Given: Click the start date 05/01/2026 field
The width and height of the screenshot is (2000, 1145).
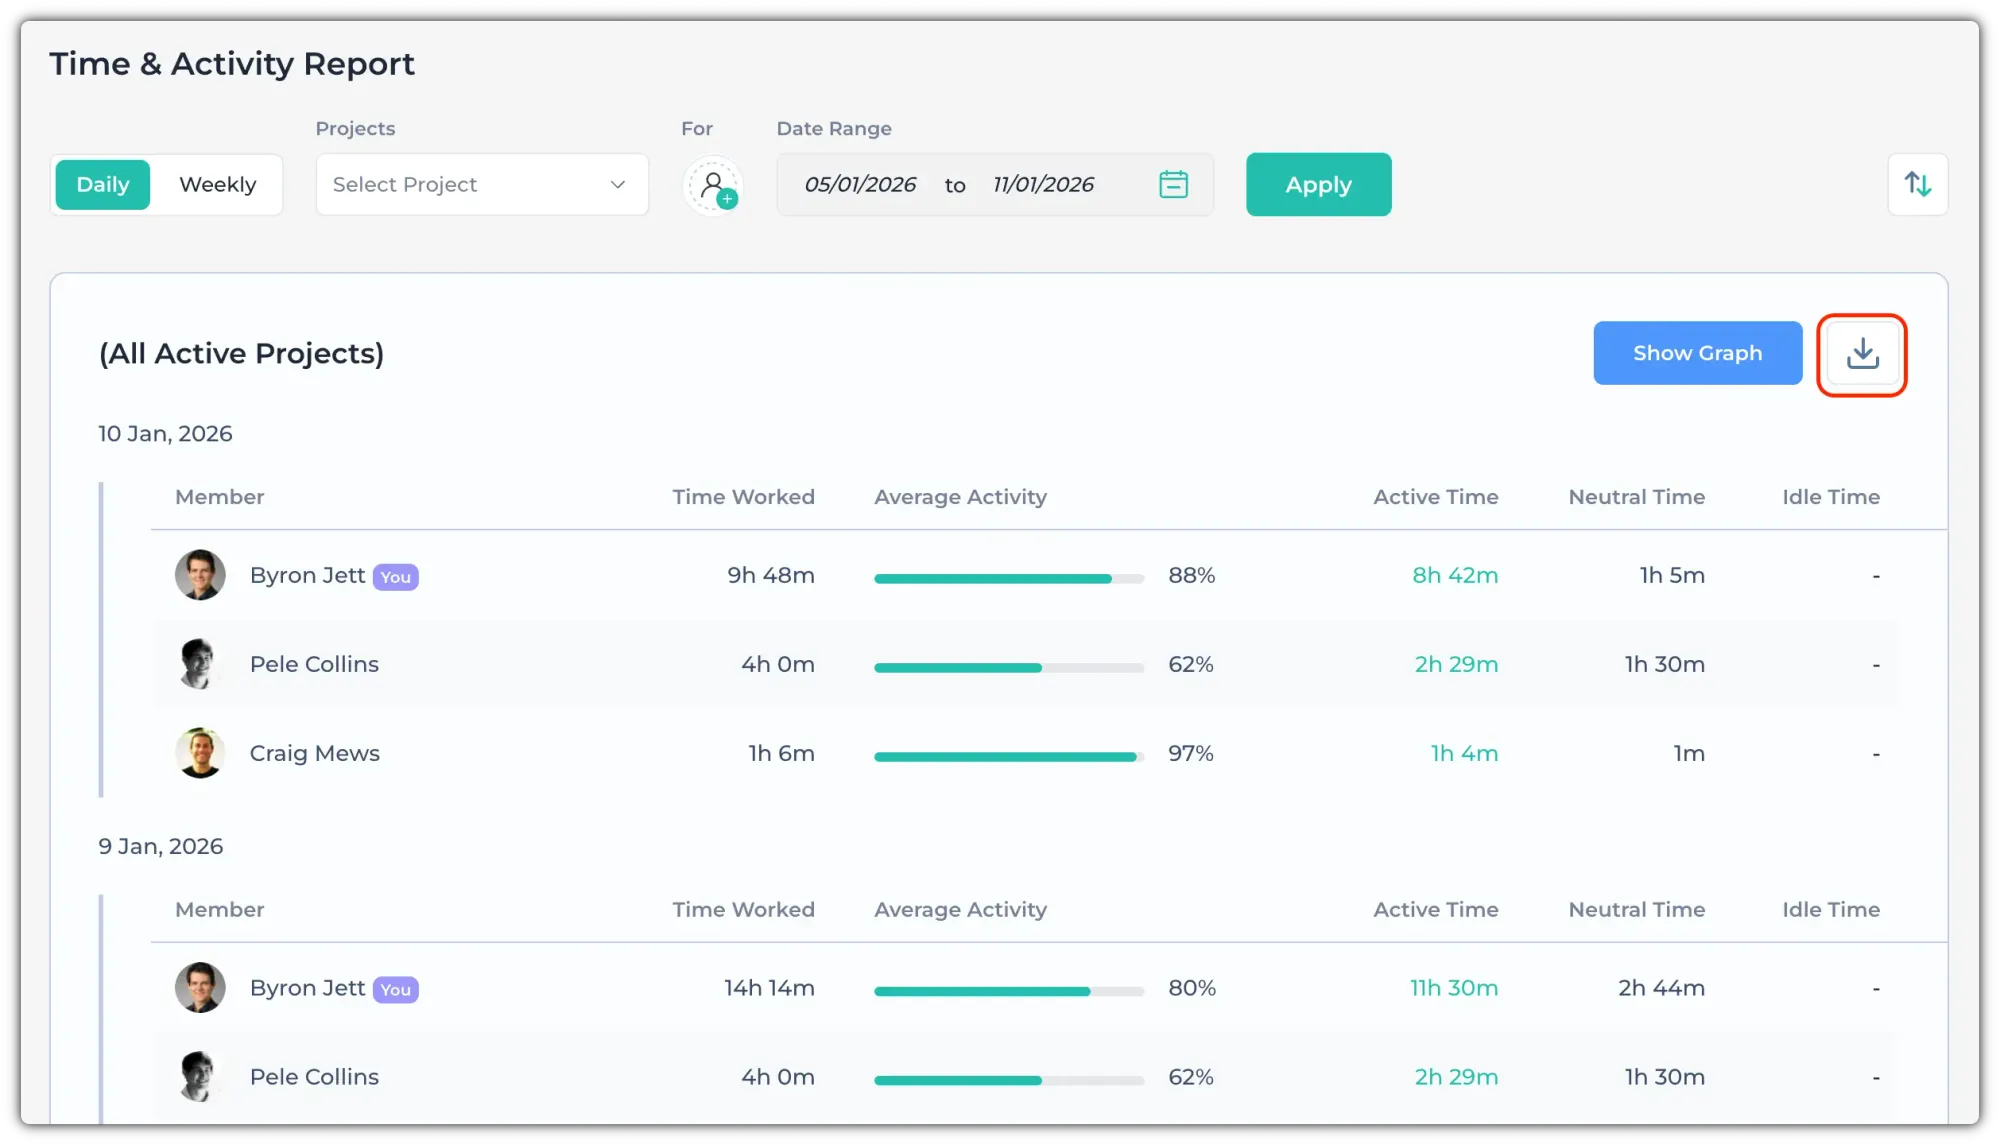Looking at the screenshot, I should (860, 184).
